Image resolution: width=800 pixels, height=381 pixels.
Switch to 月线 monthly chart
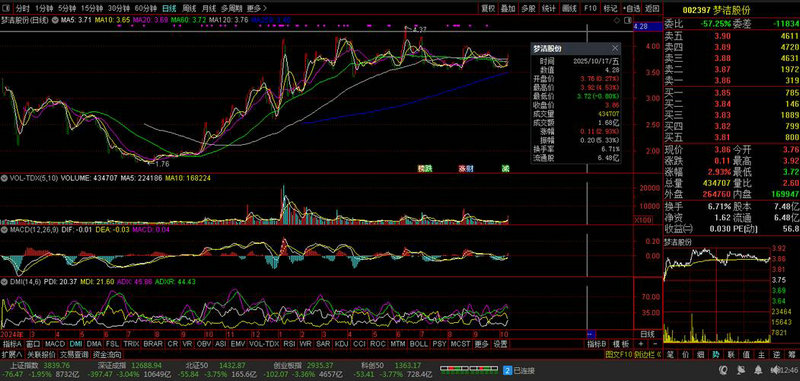[x=208, y=8]
